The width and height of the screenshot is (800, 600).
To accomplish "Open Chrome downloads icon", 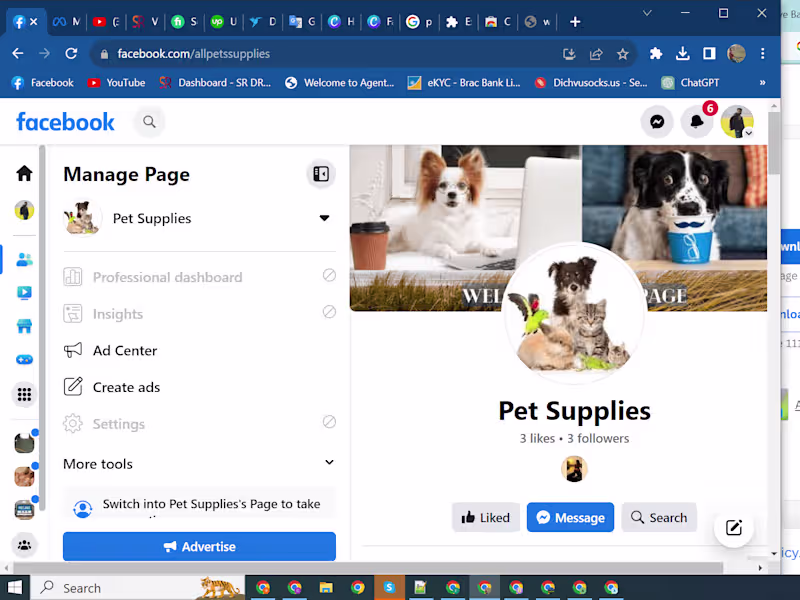I will (x=683, y=54).
